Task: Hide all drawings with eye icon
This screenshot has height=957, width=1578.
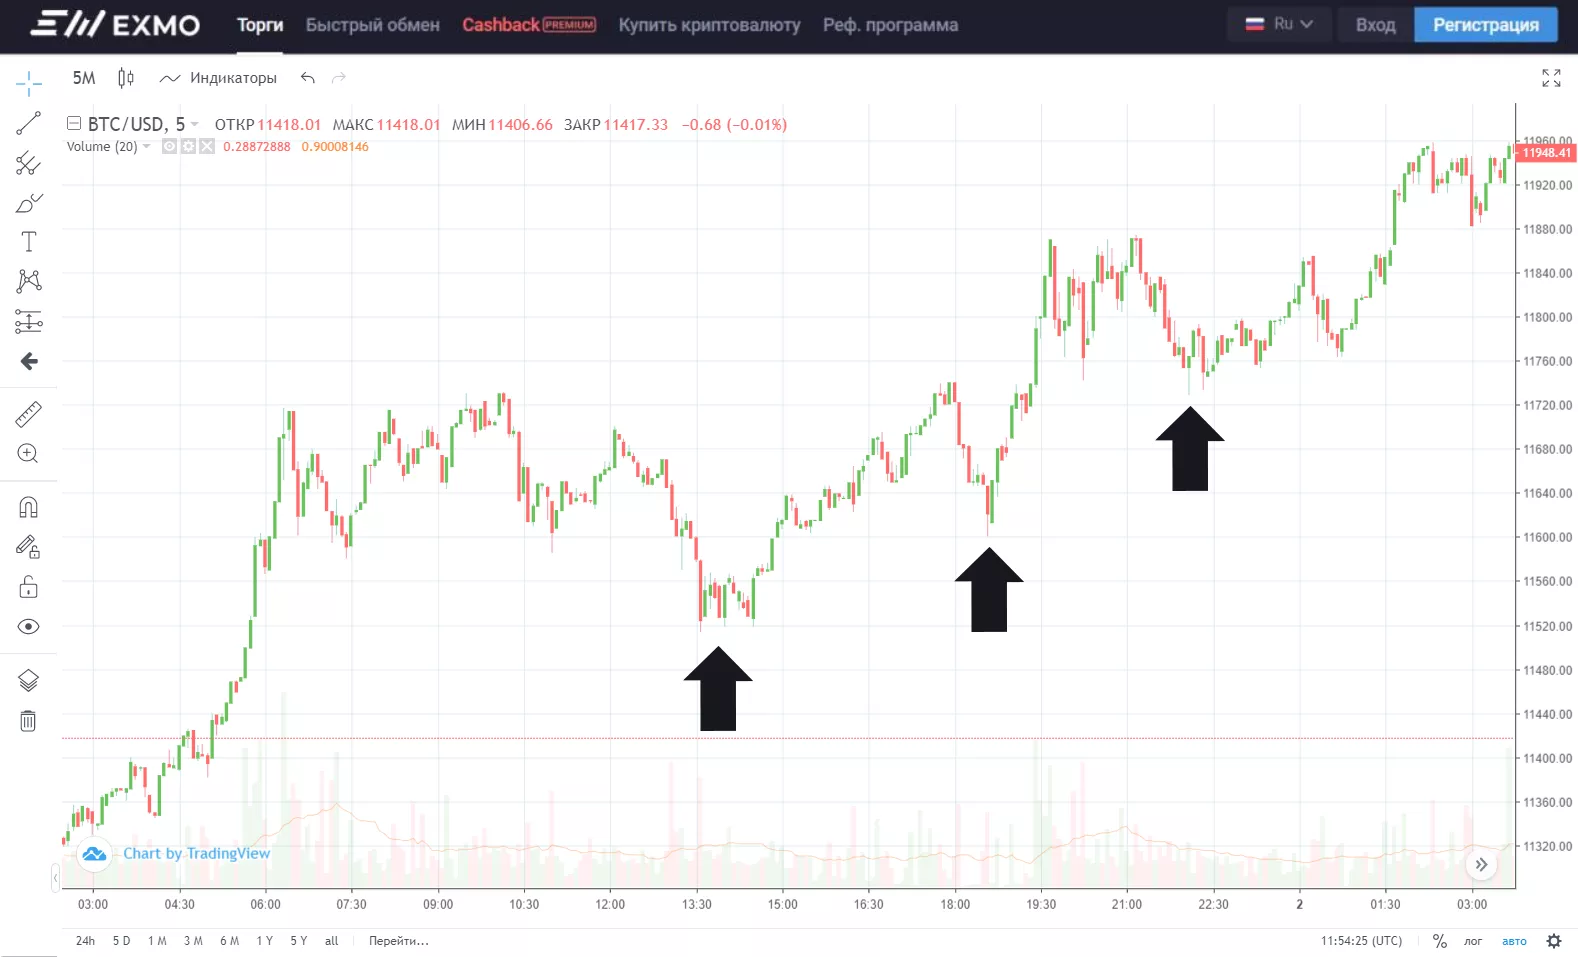Action: coord(28,627)
